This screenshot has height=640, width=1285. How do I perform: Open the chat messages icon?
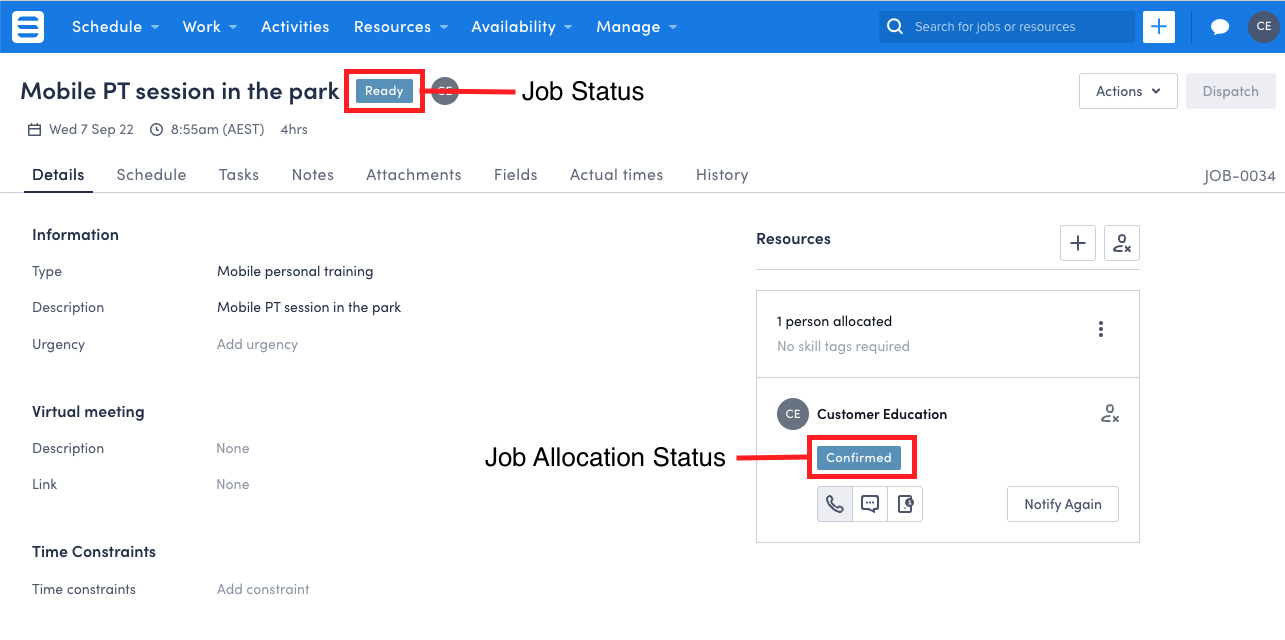coord(1219,27)
